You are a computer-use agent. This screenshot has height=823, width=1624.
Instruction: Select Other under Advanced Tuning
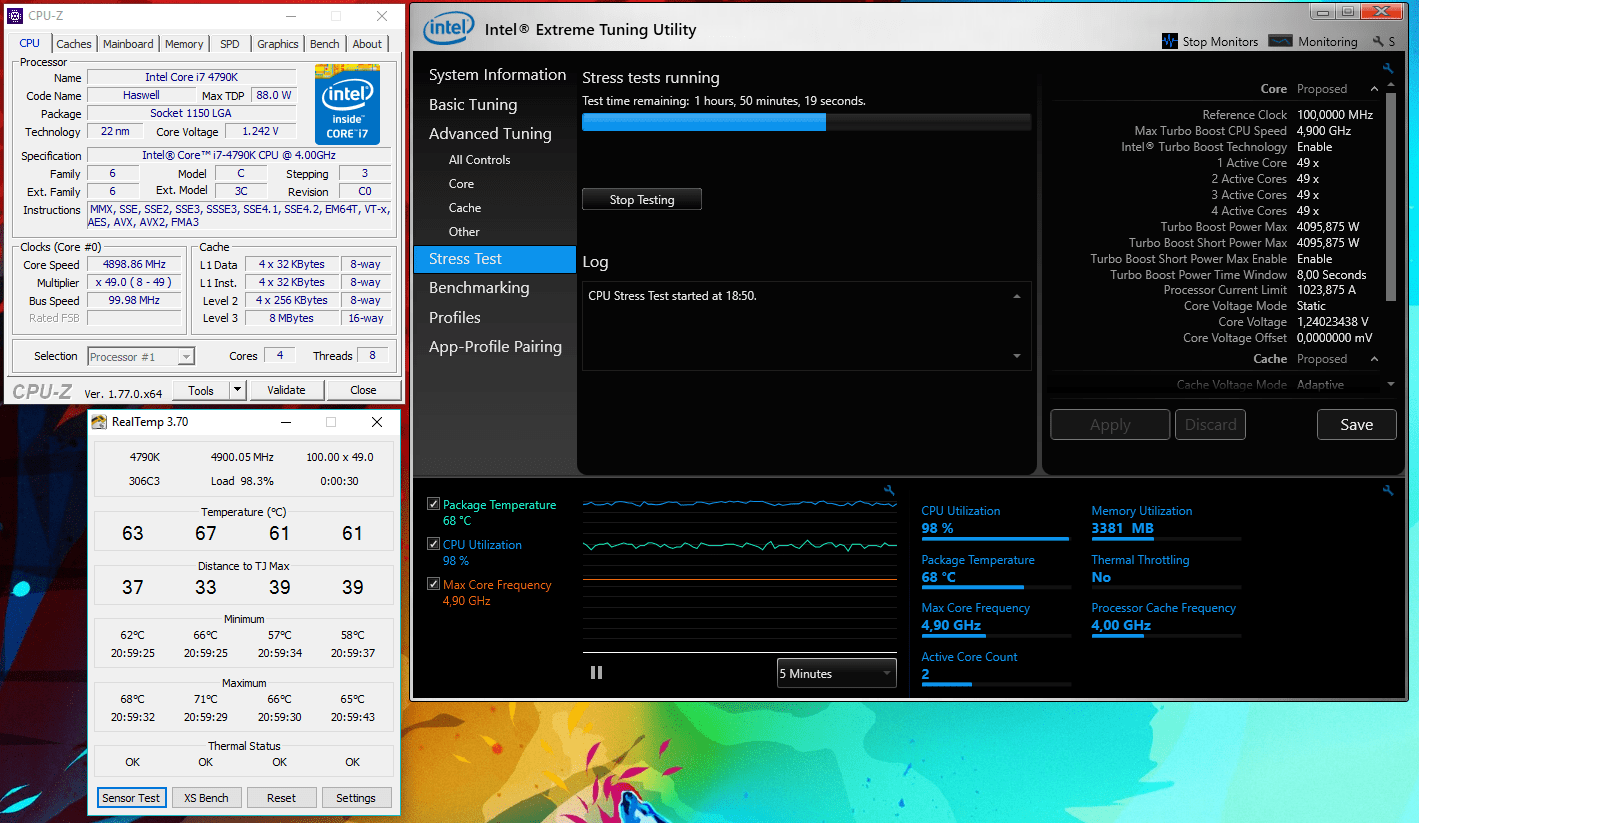(464, 232)
